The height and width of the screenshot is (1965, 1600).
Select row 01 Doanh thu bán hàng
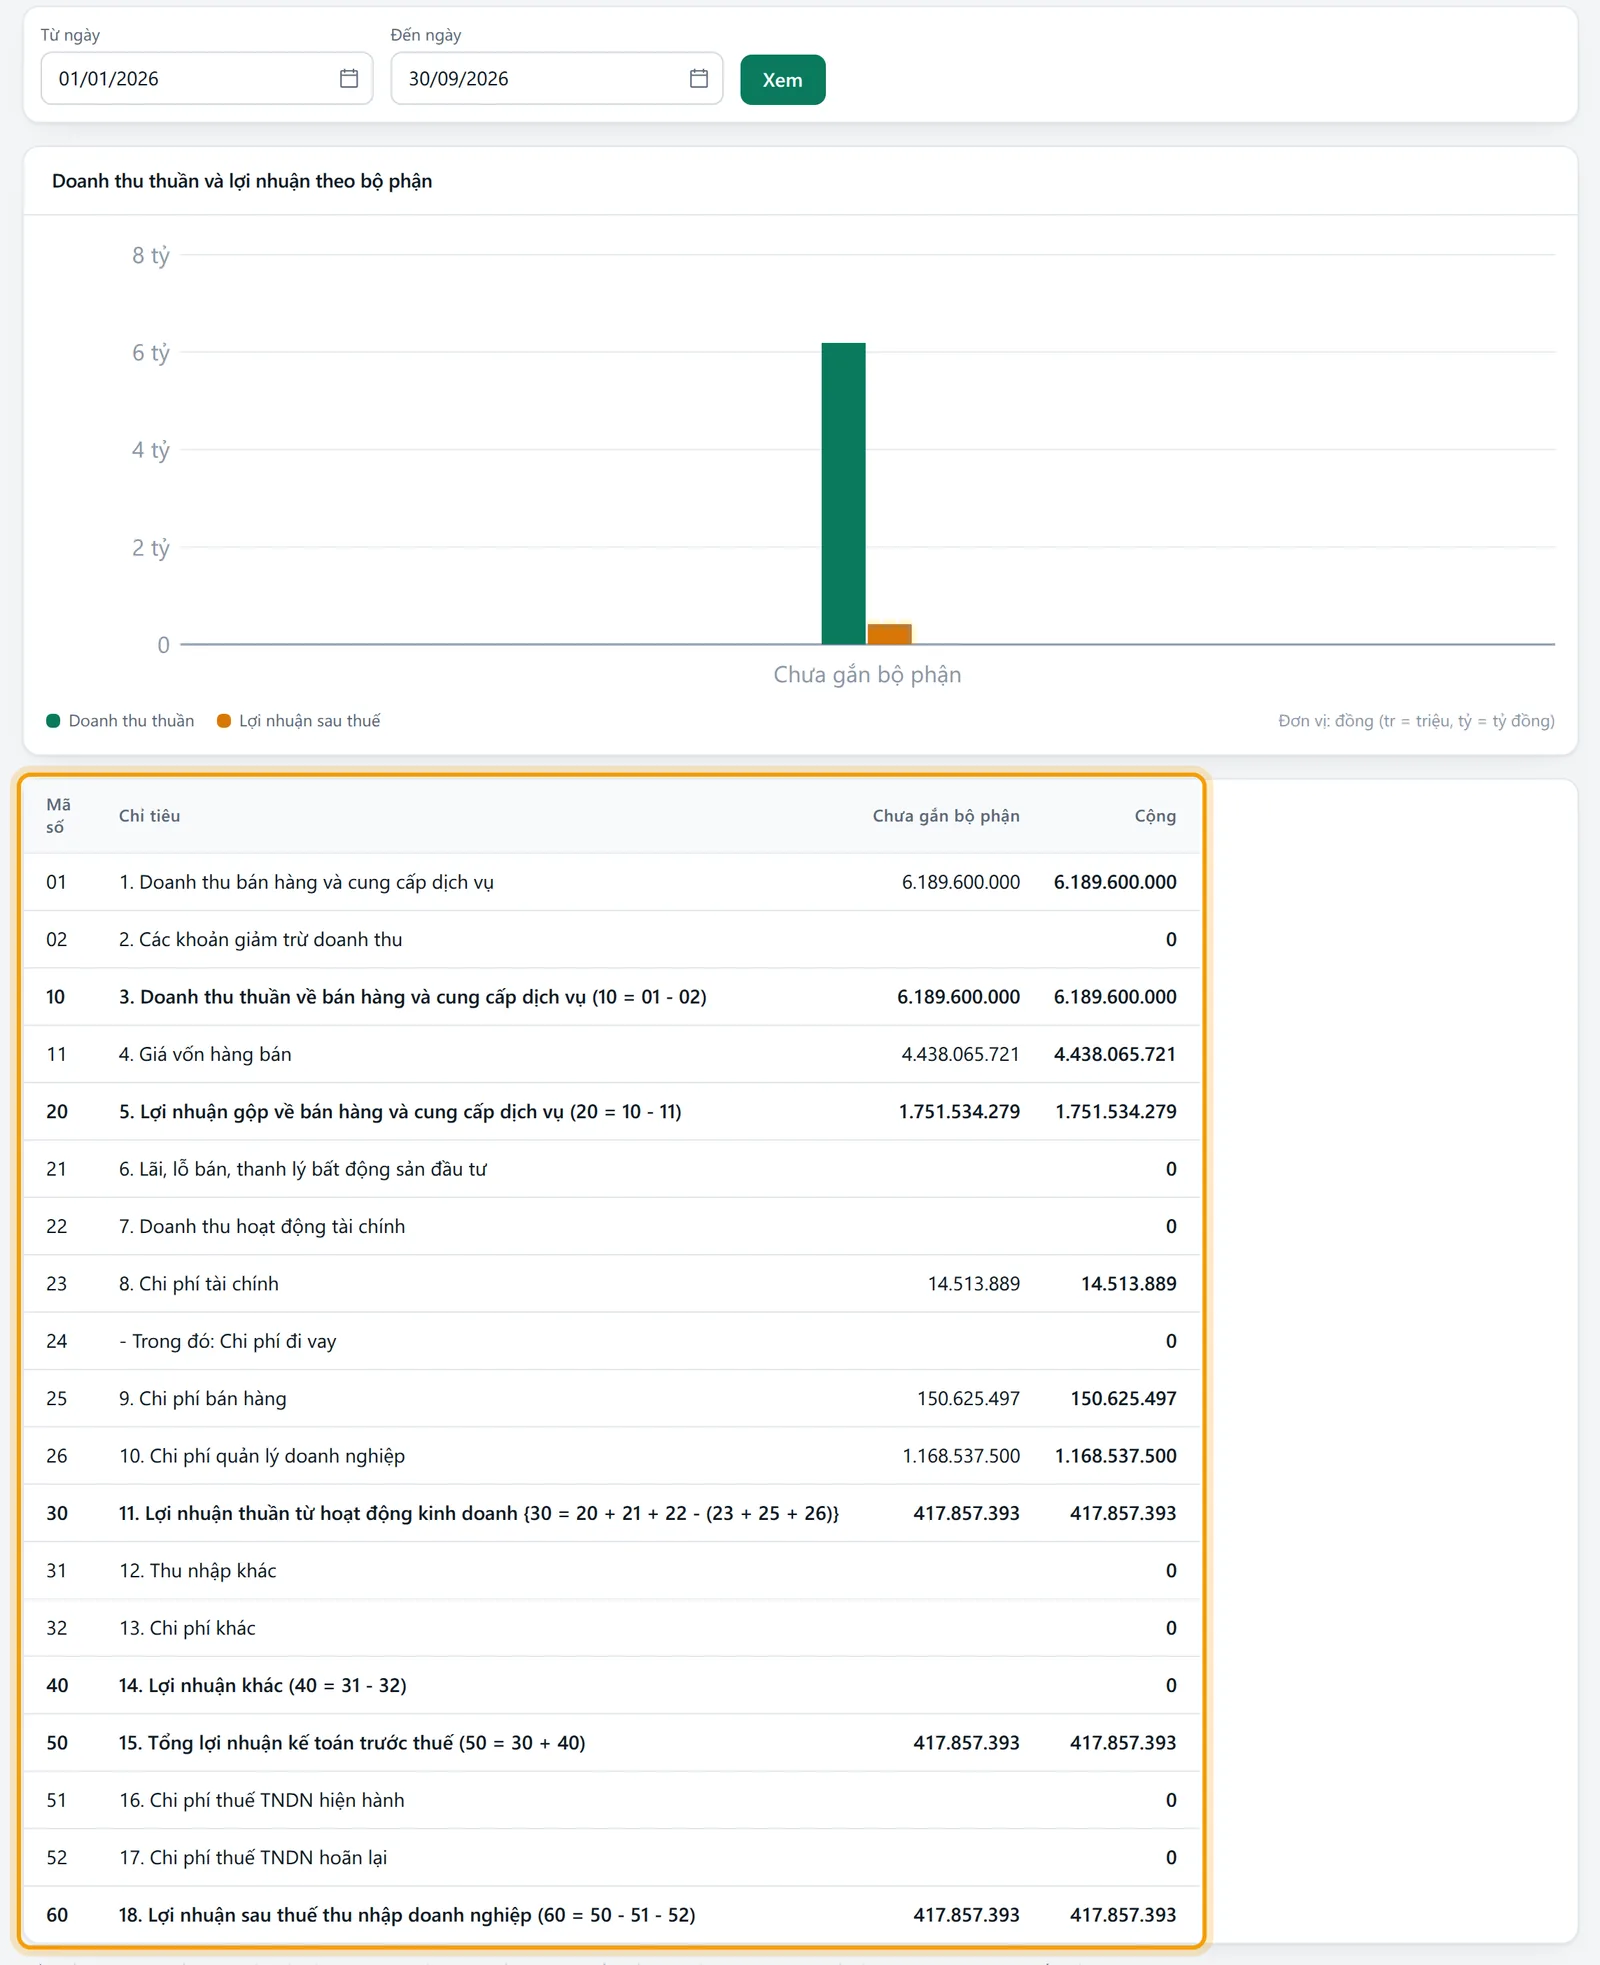(612, 882)
